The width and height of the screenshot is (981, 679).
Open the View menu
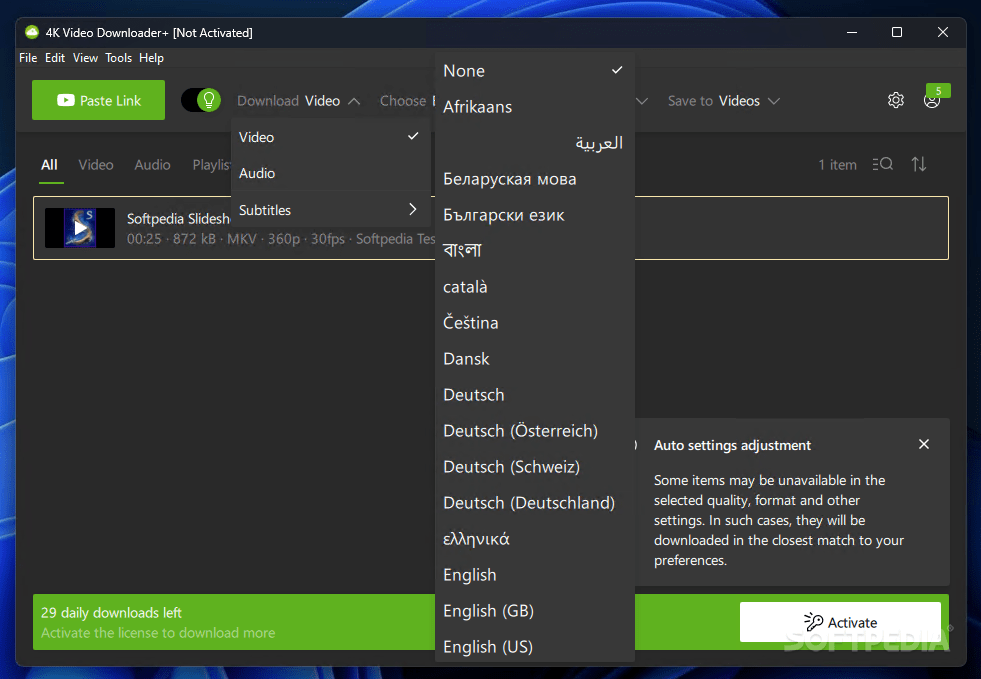pyautogui.click(x=85, y=58)
